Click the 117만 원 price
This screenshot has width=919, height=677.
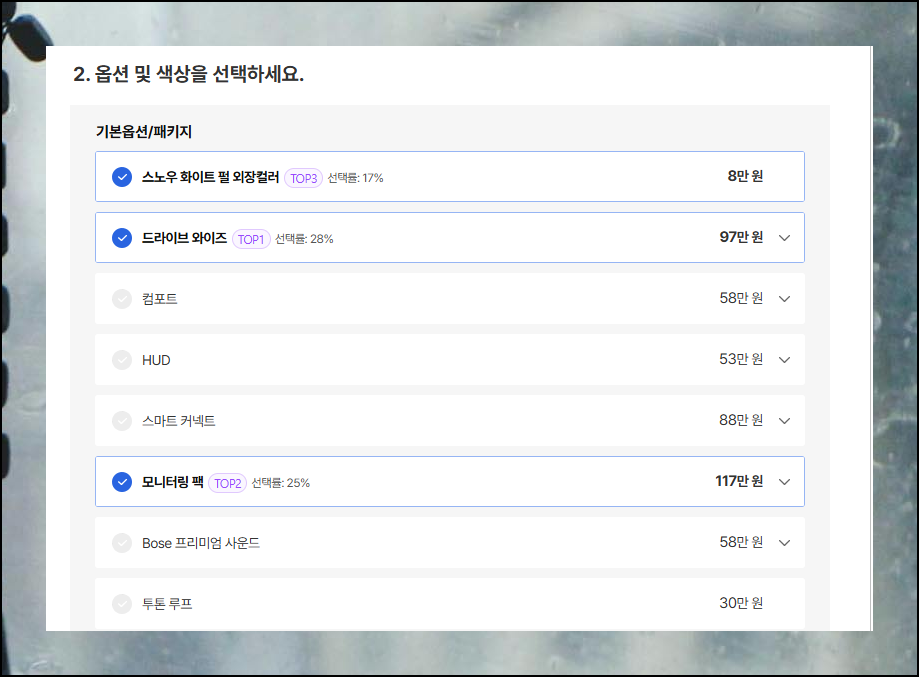point(739,481)
